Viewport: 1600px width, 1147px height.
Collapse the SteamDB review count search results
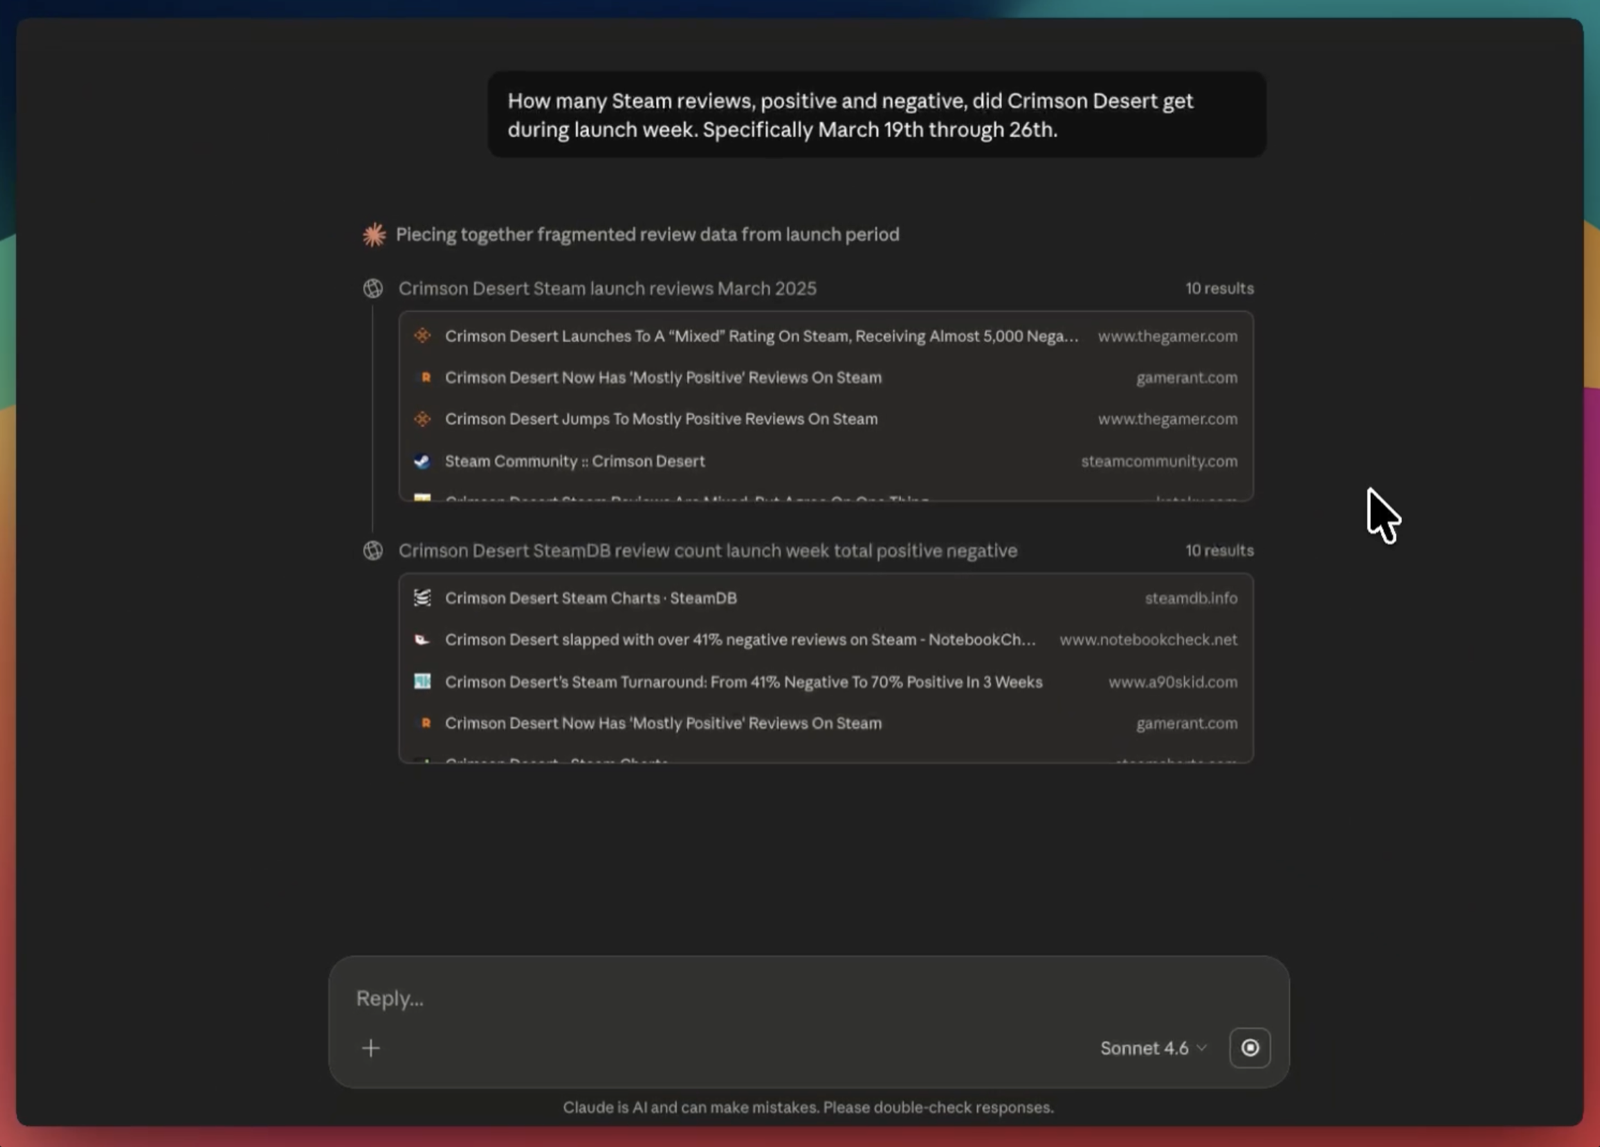point(707,551)
